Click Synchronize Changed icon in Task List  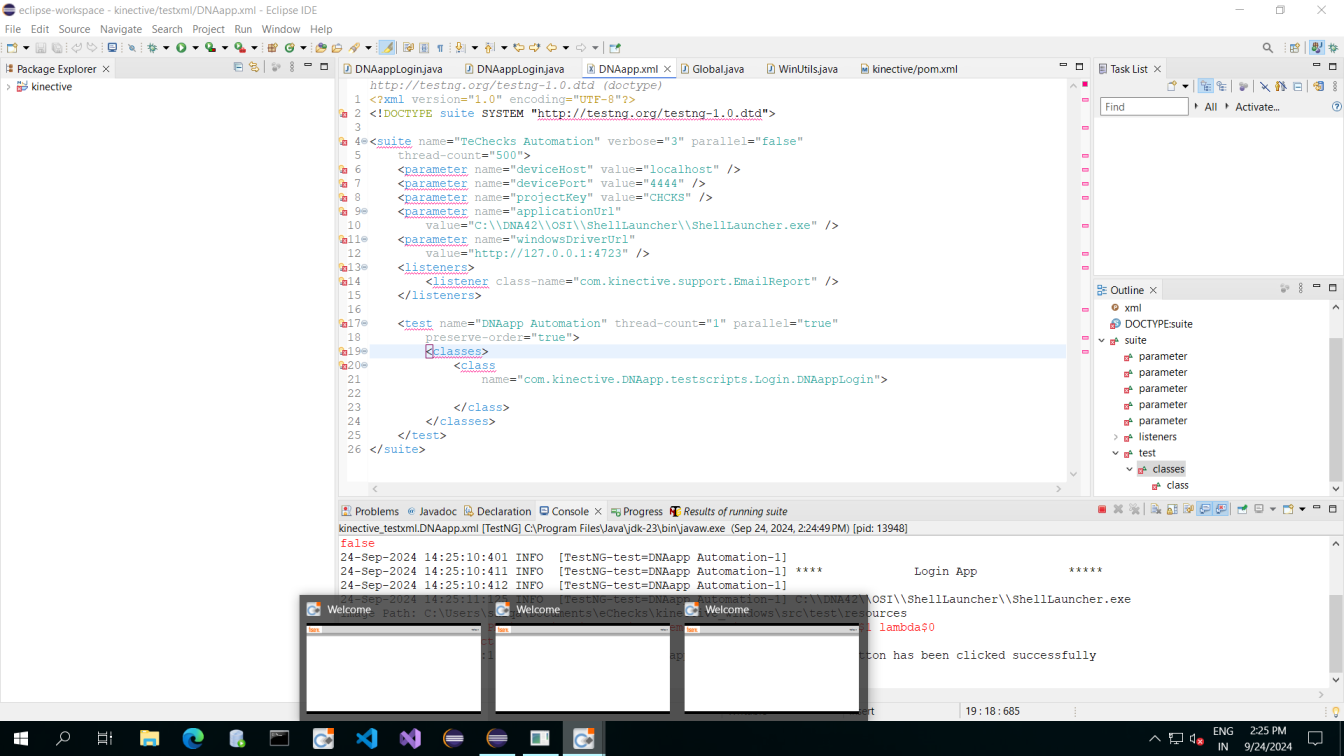click(1318, 87)
